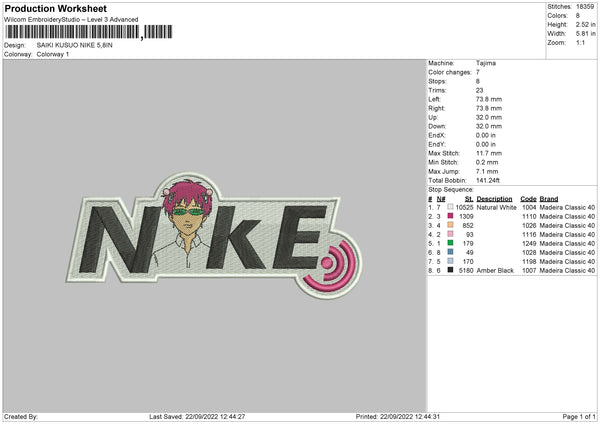Viewport: 600px width, 424px height.
Task: Click the light blue 1198 thread swatch
Action: 450,261
